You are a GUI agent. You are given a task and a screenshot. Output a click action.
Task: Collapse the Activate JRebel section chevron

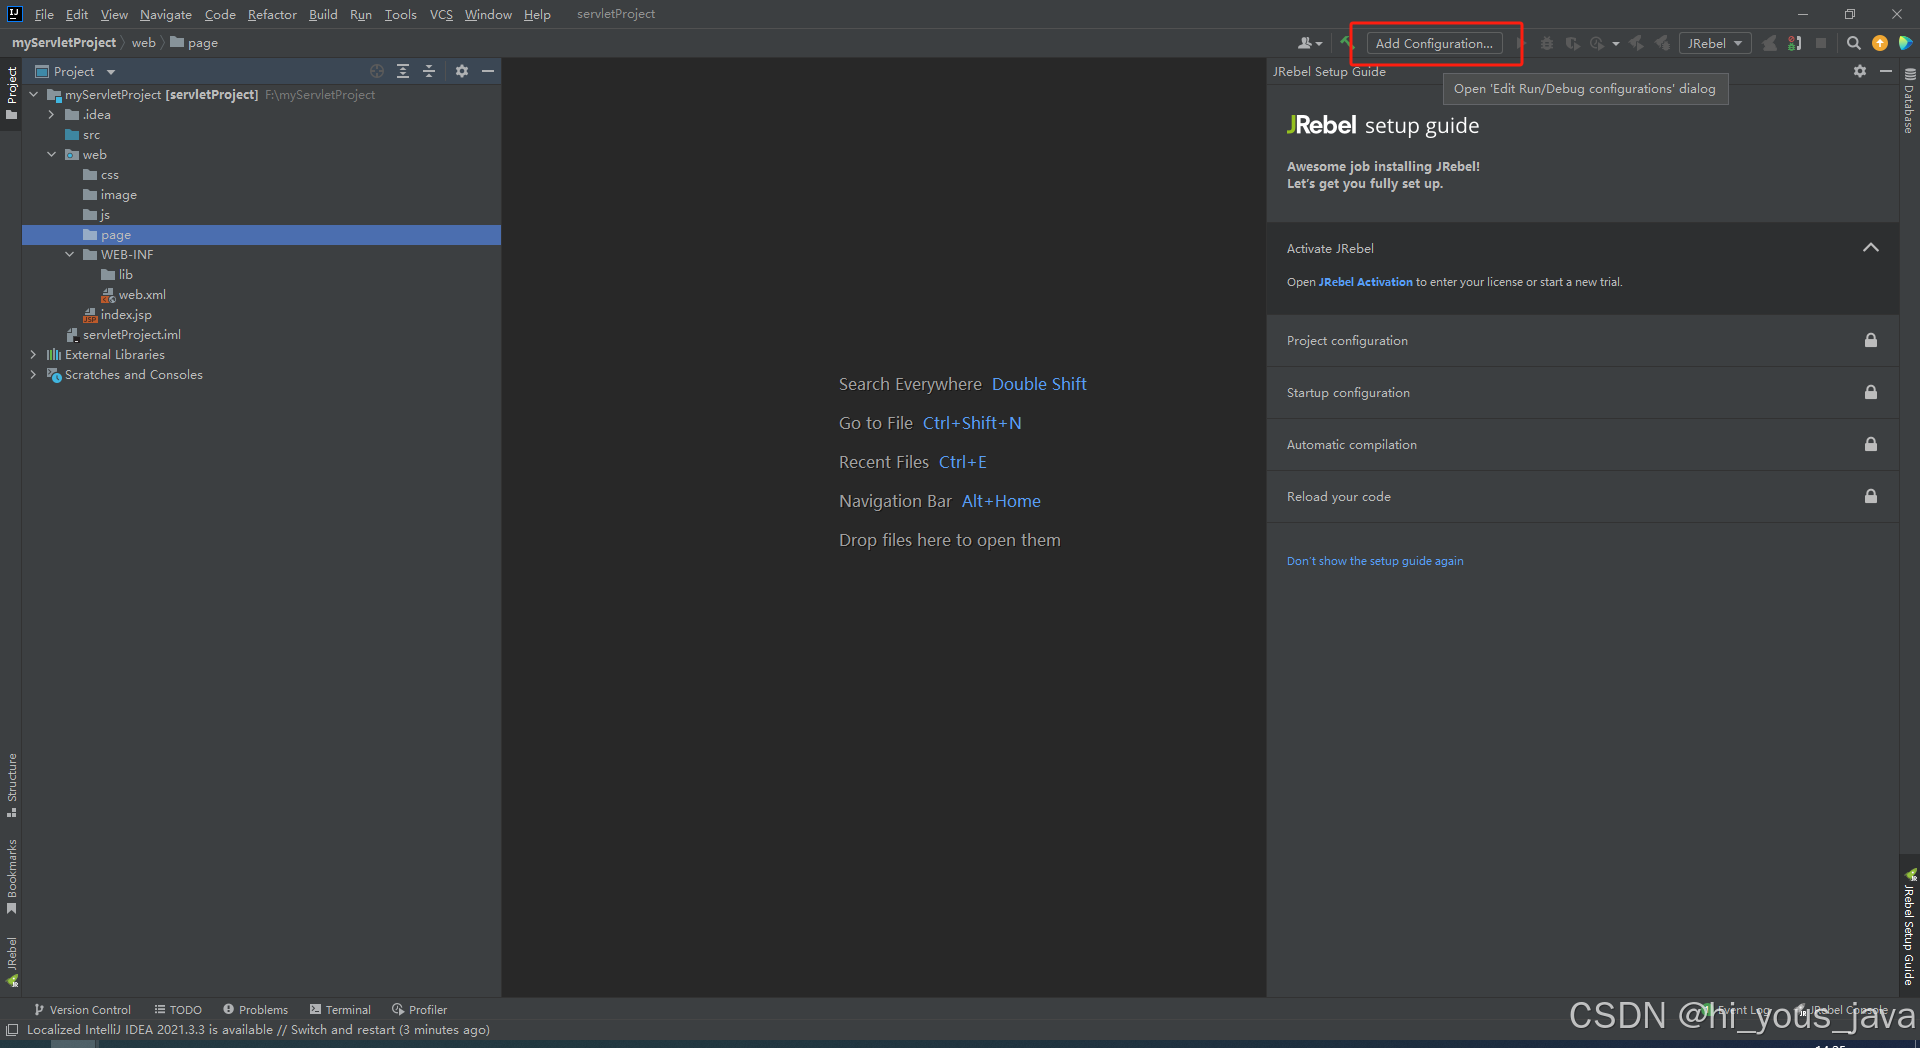[x=1871, y=248]
